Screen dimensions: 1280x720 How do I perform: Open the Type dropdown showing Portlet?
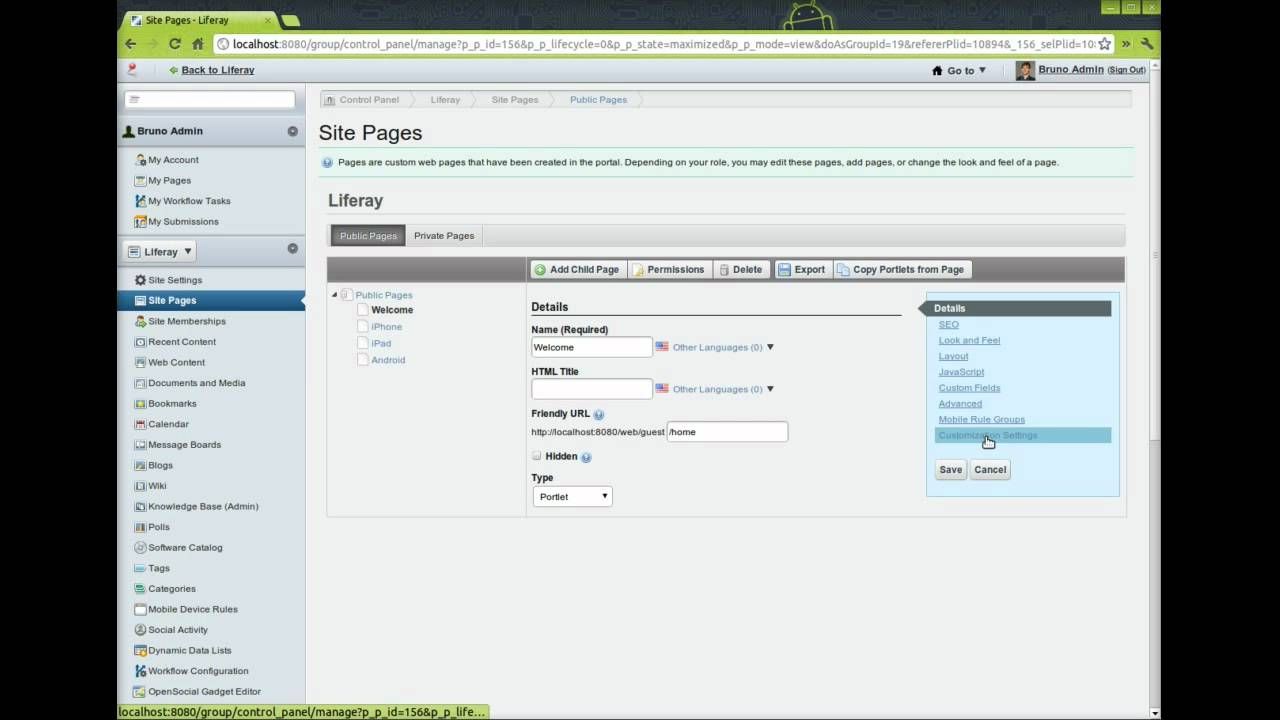[x=572, y=496]
